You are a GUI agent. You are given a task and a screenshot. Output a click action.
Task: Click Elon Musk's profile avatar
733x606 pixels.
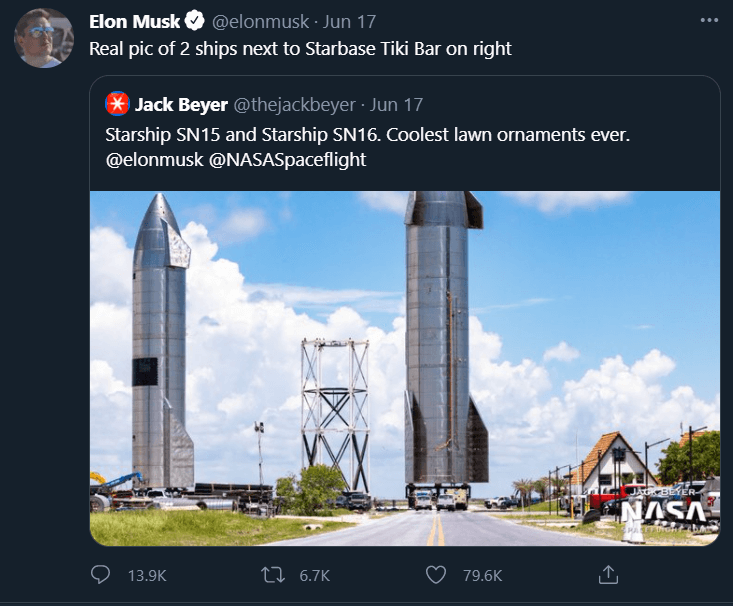[x=44, y=38]
